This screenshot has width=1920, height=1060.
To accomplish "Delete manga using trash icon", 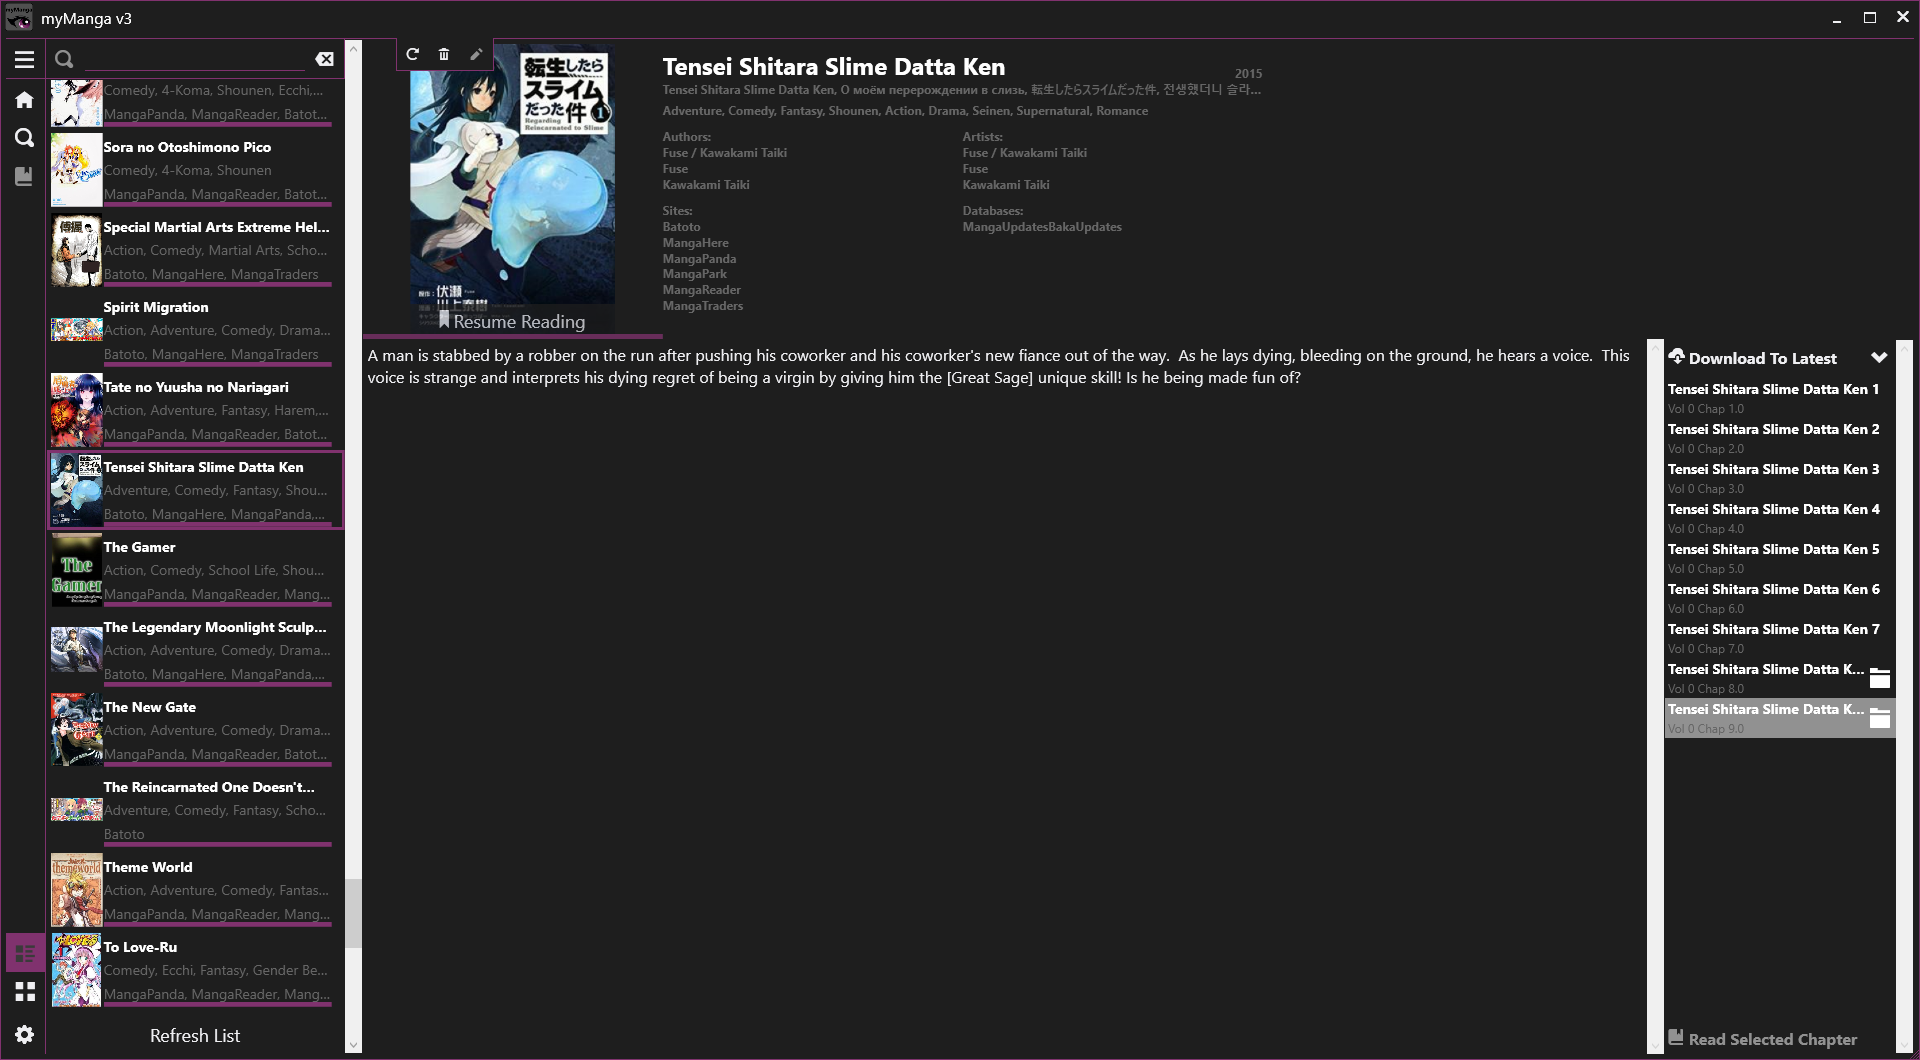I will [444, 54].
